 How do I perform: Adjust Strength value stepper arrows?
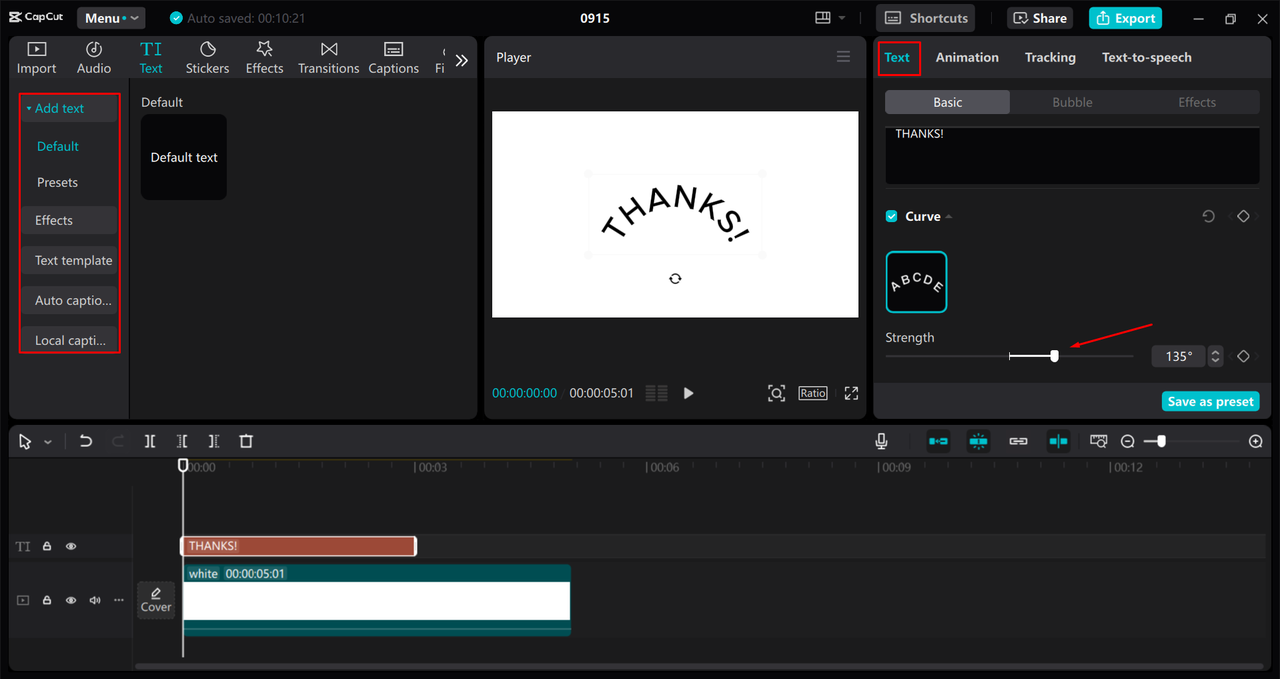point(1215,356)
